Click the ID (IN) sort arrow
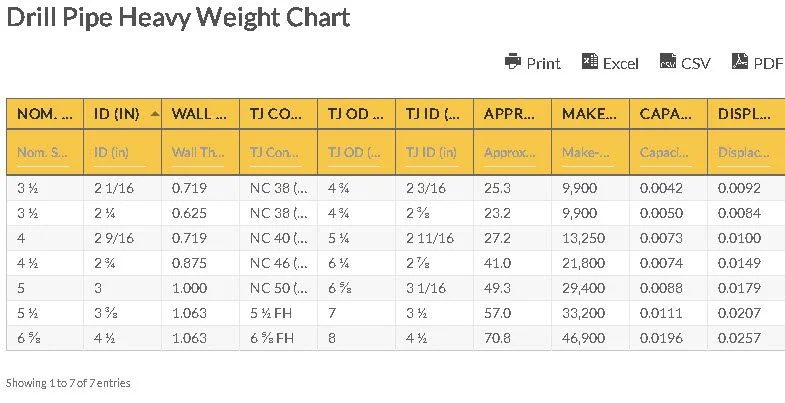The width and height of the screenshot is (785, 403). [154, 113]
